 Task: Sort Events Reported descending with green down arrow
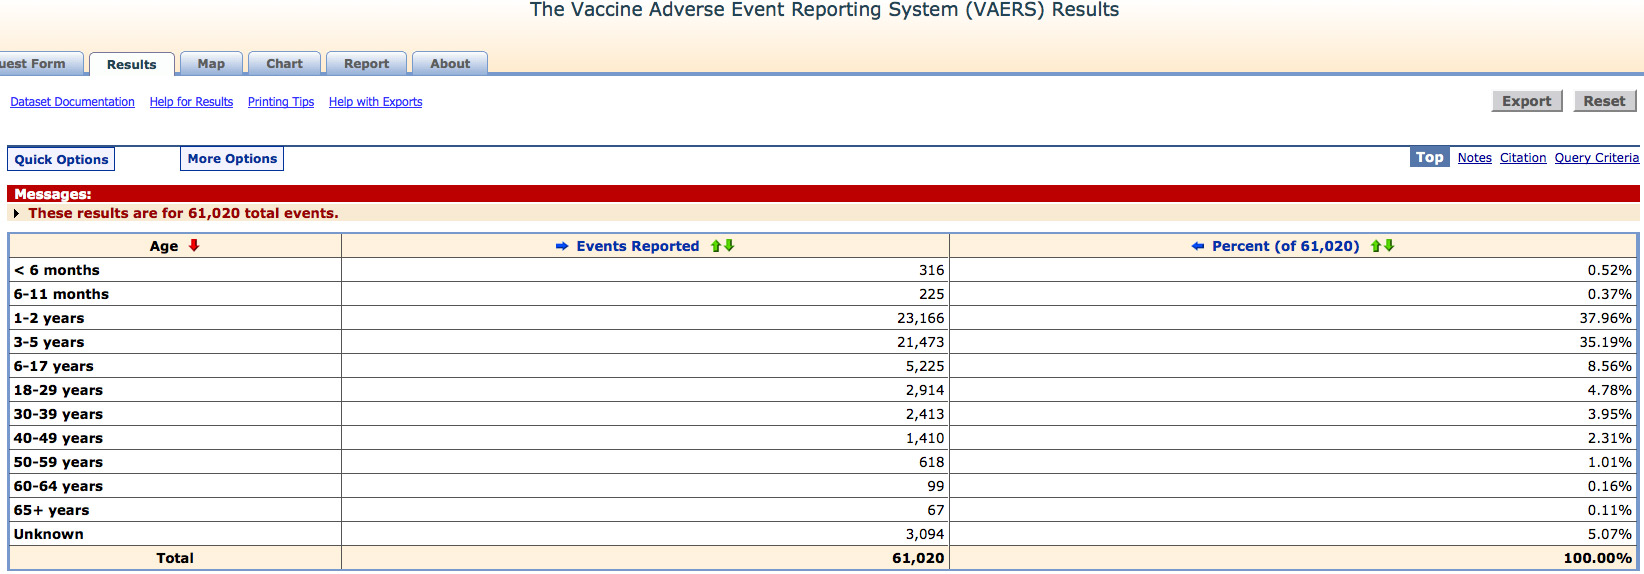click(x=729, y=246)
